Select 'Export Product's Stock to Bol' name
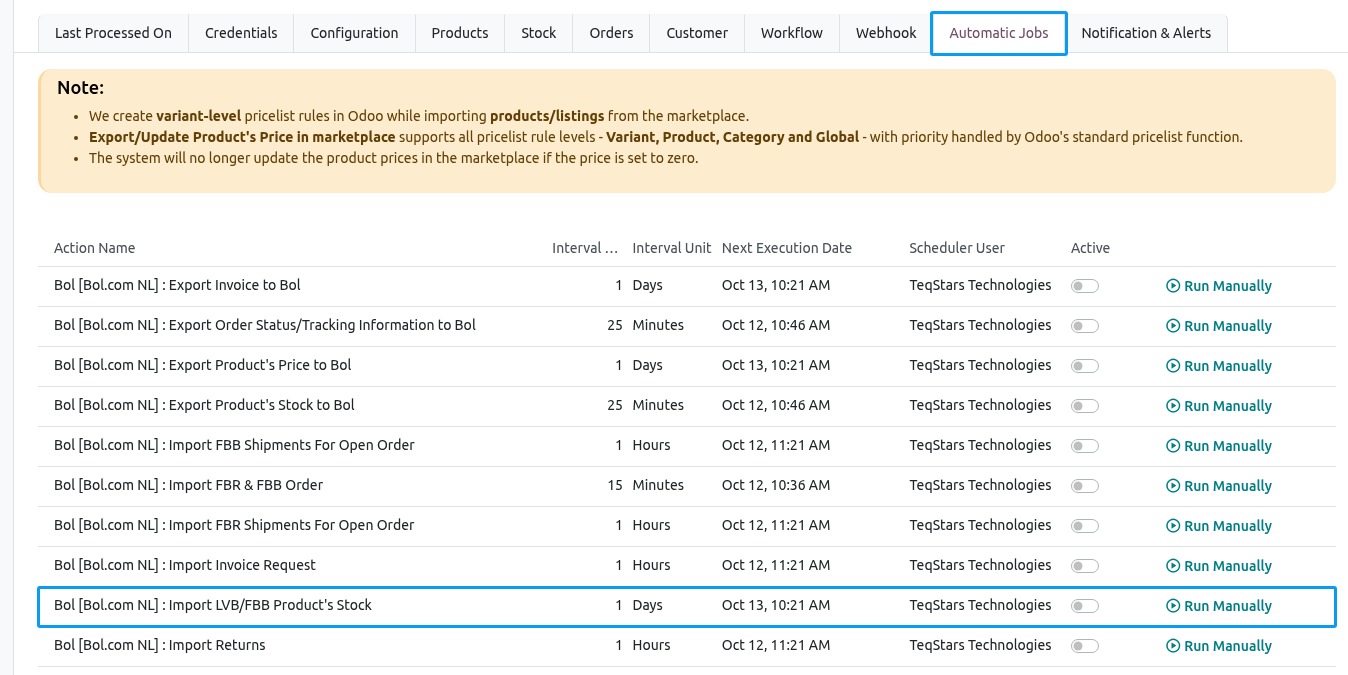Viewport: 1348px width, 675px height. pos(204,405)
